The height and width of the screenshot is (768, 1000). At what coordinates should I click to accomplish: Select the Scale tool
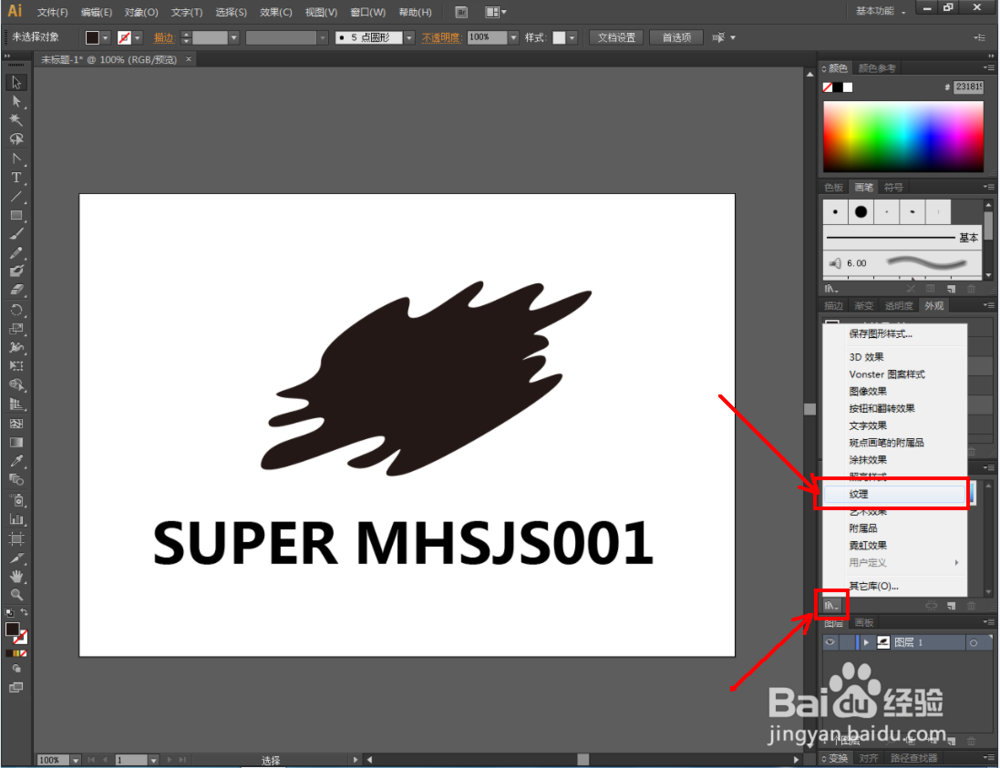tap(16, 329)
